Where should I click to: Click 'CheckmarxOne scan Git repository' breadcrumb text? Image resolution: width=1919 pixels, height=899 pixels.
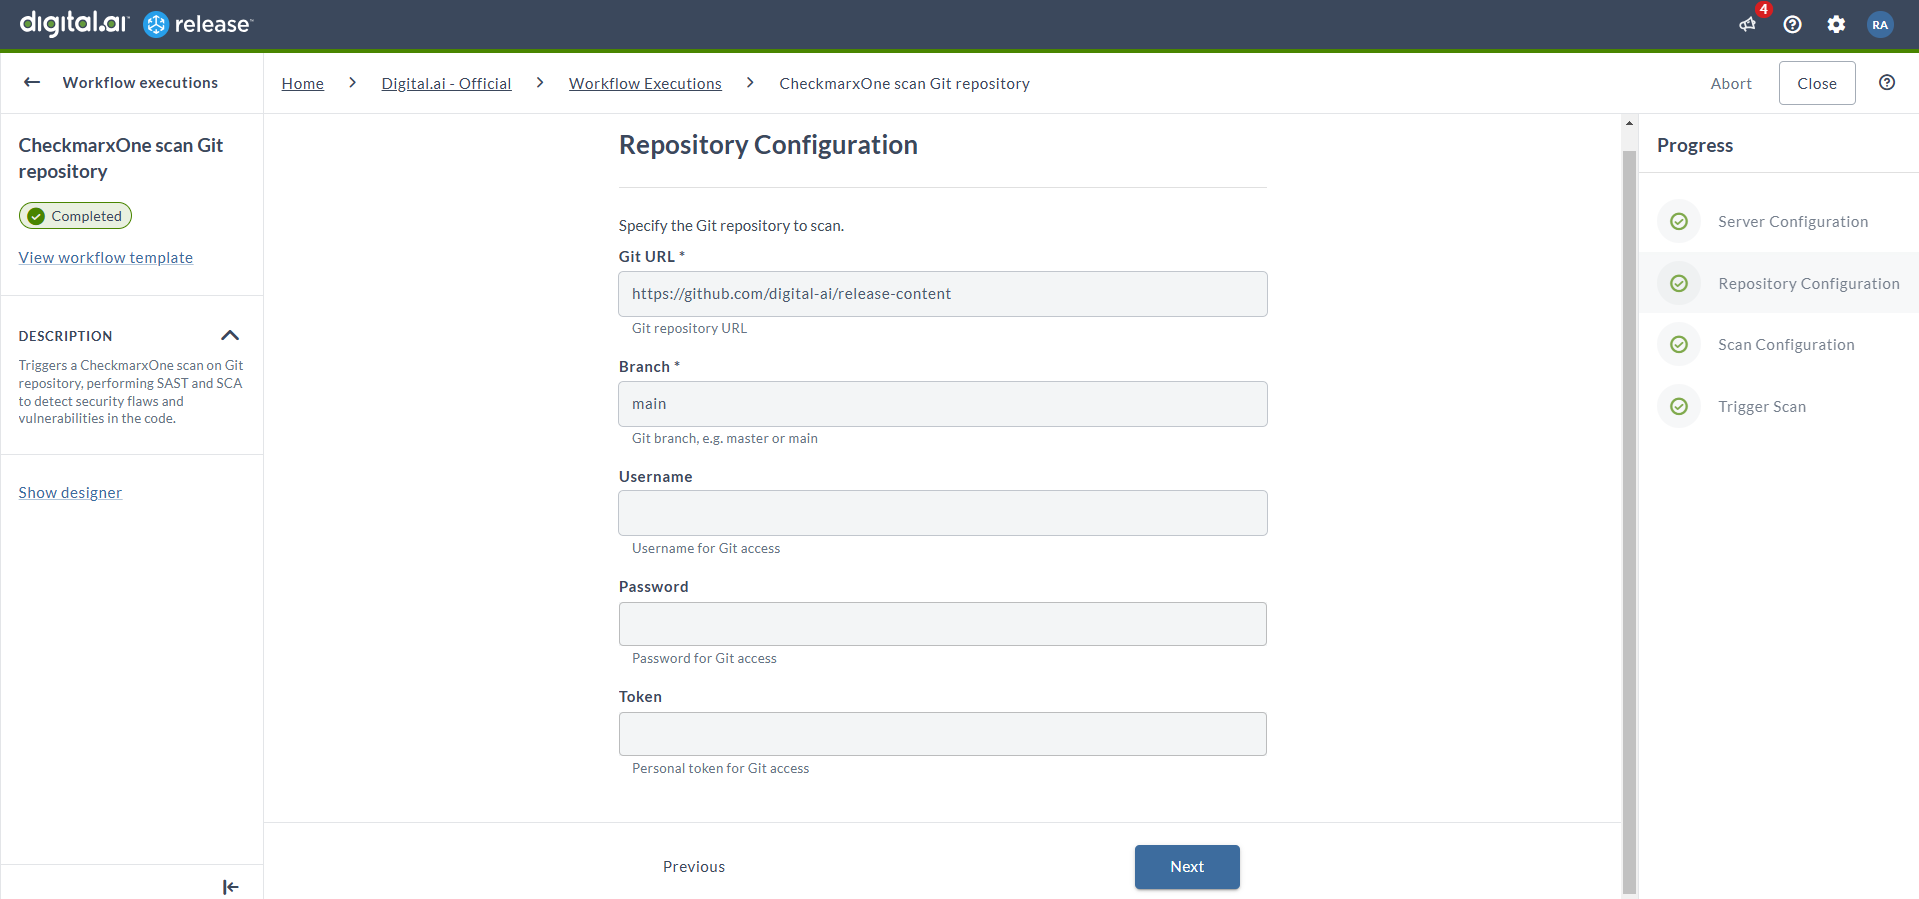click(904, 84)
